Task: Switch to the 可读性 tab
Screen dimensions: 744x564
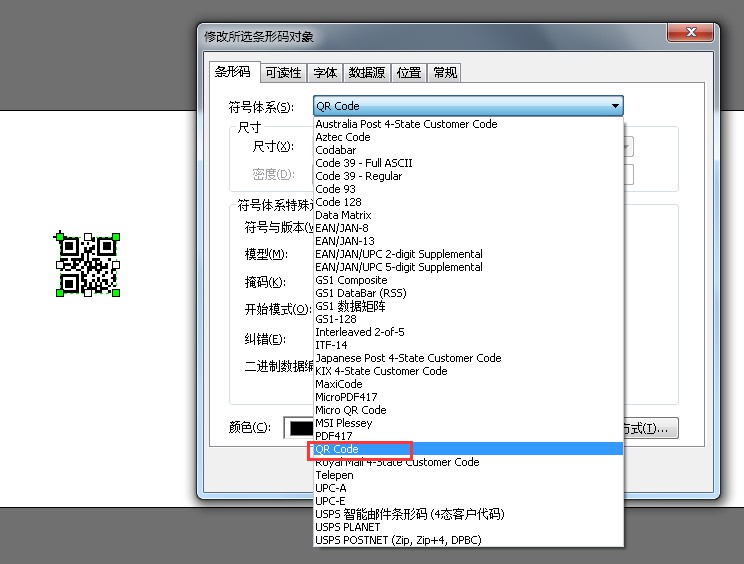Action: [283, 73]
